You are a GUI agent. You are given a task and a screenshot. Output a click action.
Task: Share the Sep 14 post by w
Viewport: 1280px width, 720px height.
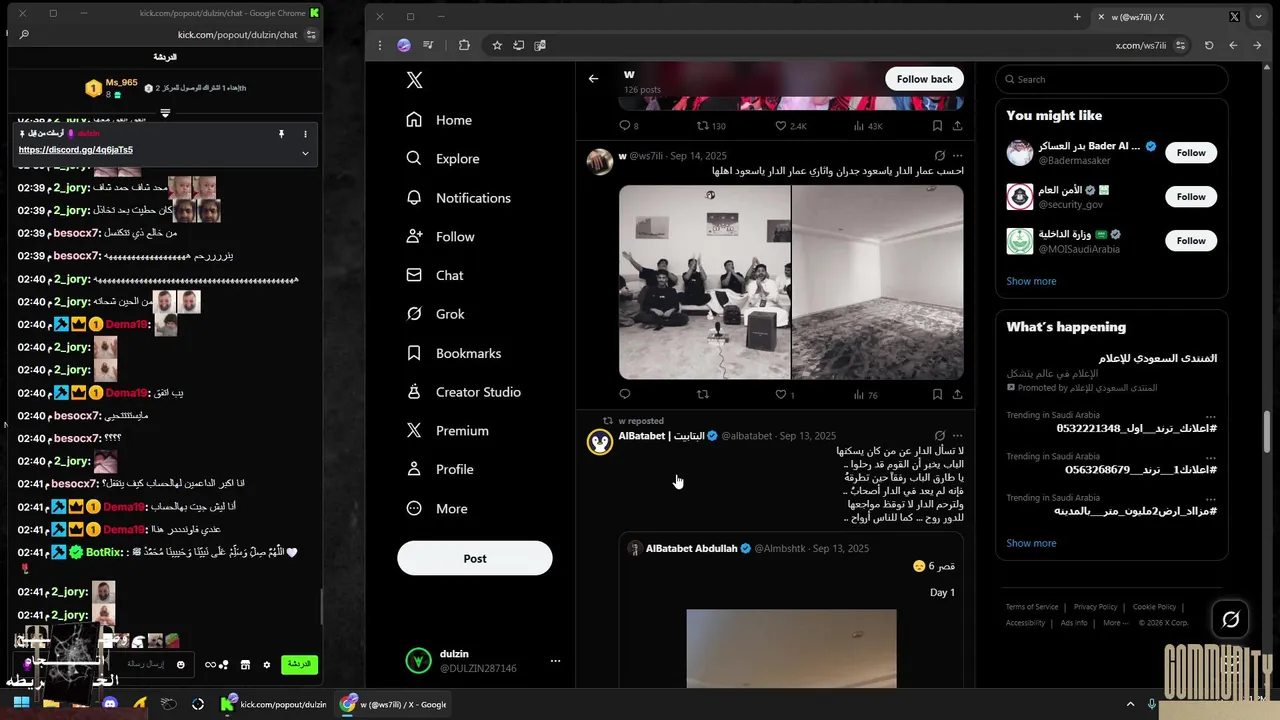pyautogui.click(x=957, y=395)
